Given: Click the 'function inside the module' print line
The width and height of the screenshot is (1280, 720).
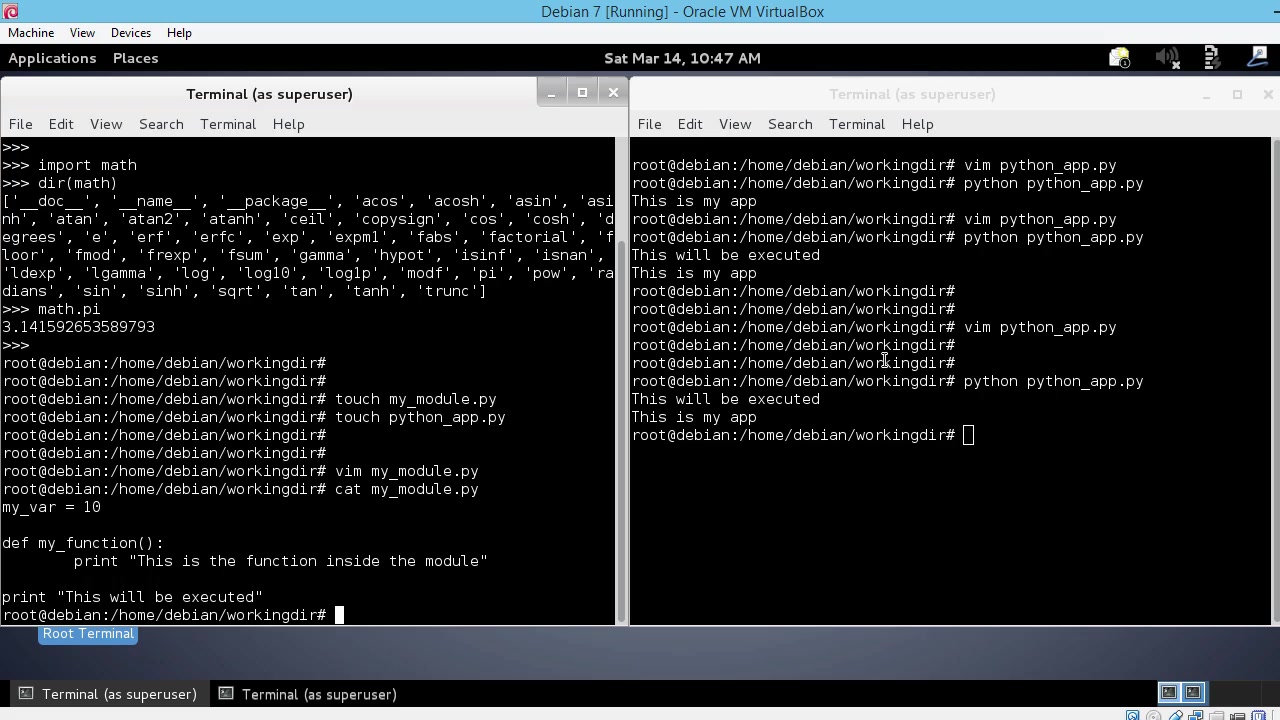Looking at the screenshot, I should coord(280,561).
